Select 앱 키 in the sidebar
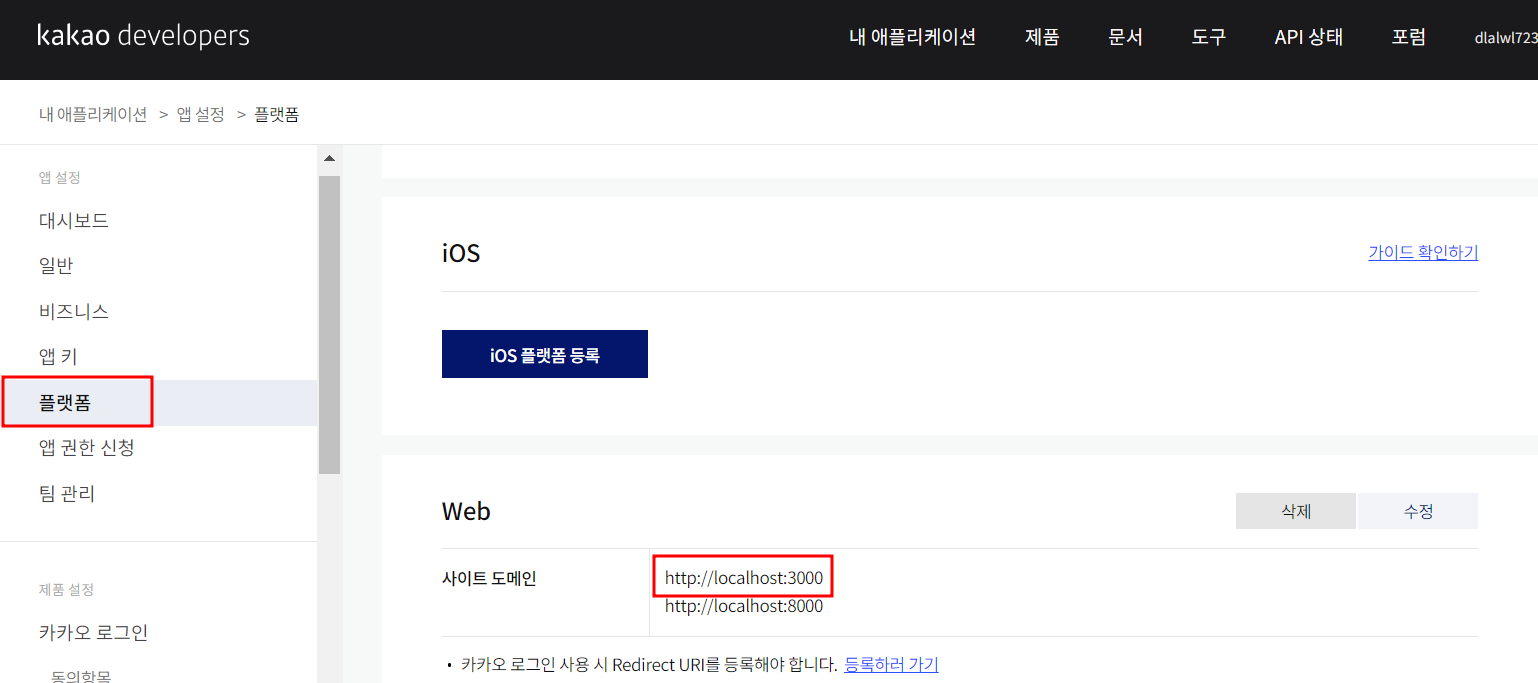 [58, 357]
